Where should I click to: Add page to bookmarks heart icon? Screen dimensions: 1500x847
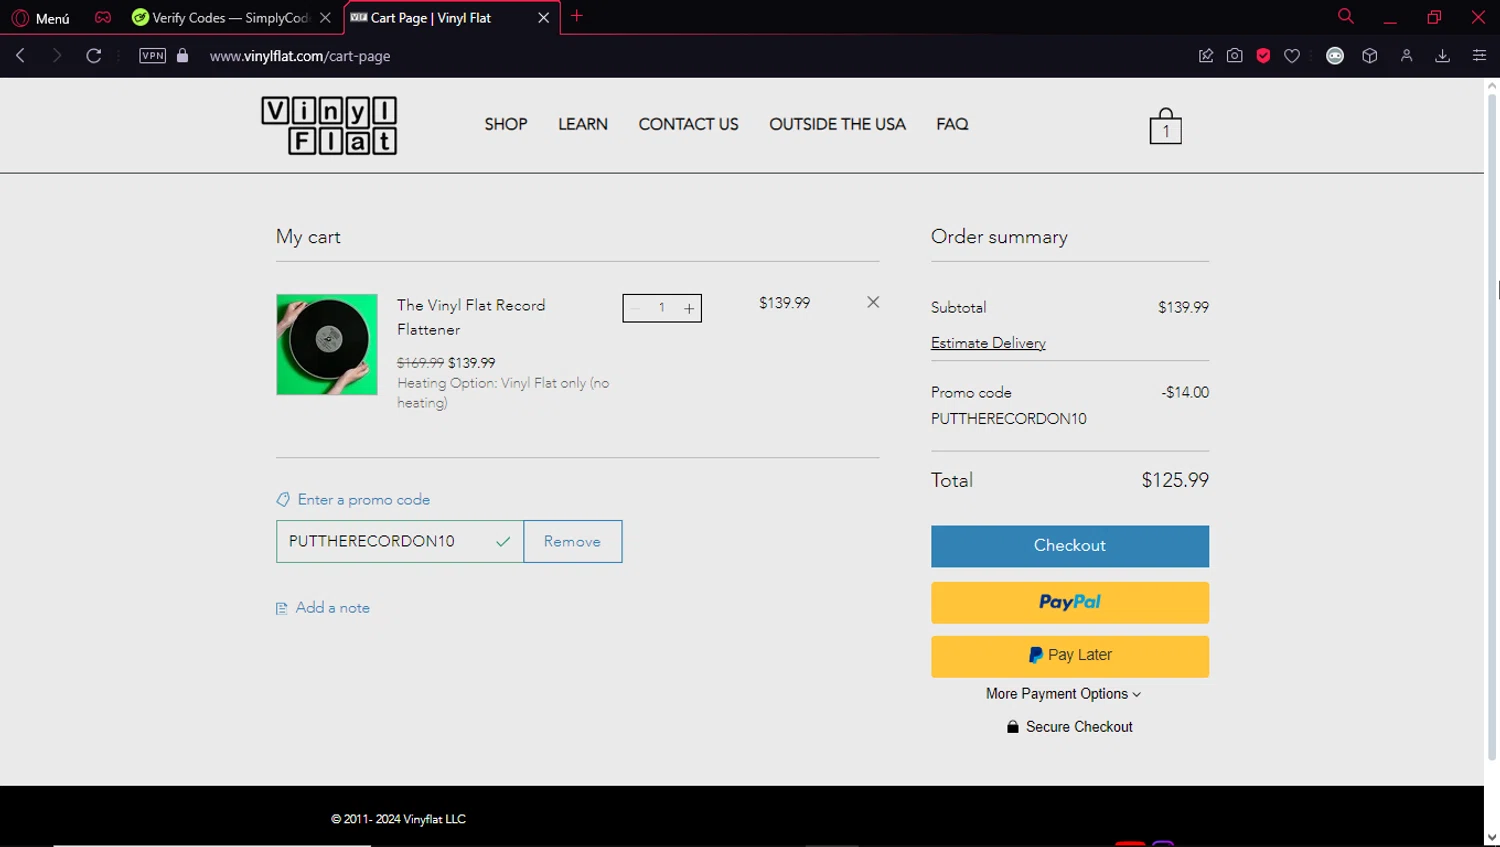pos(1292,56)
